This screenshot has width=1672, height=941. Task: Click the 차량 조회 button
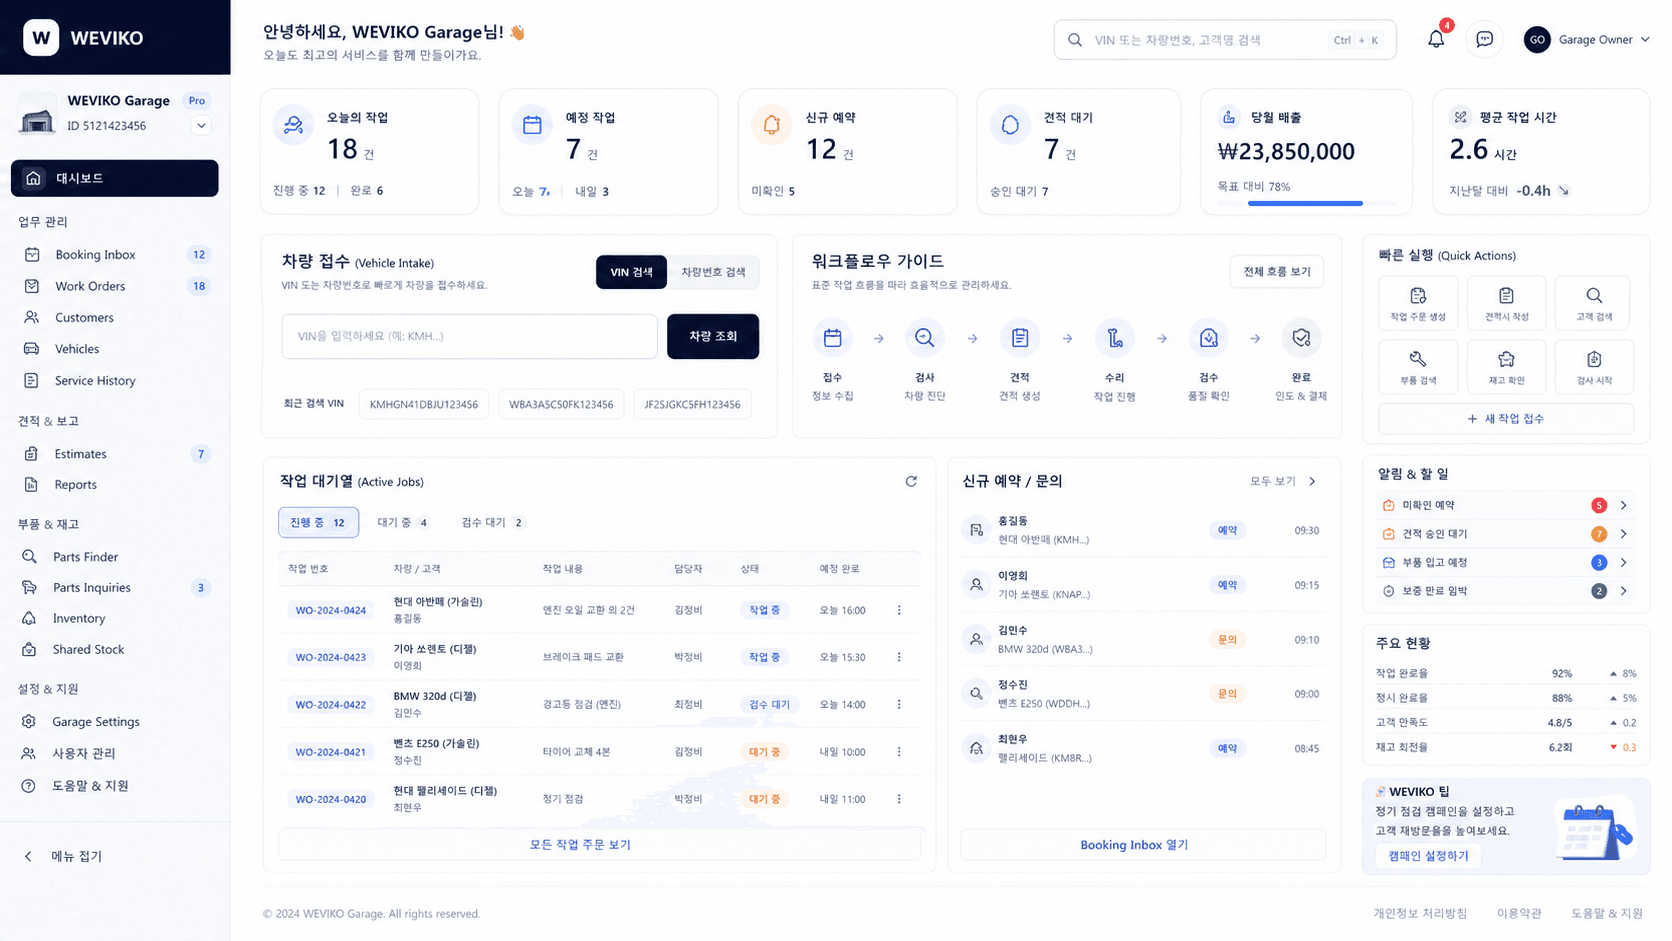pos(712,336)
